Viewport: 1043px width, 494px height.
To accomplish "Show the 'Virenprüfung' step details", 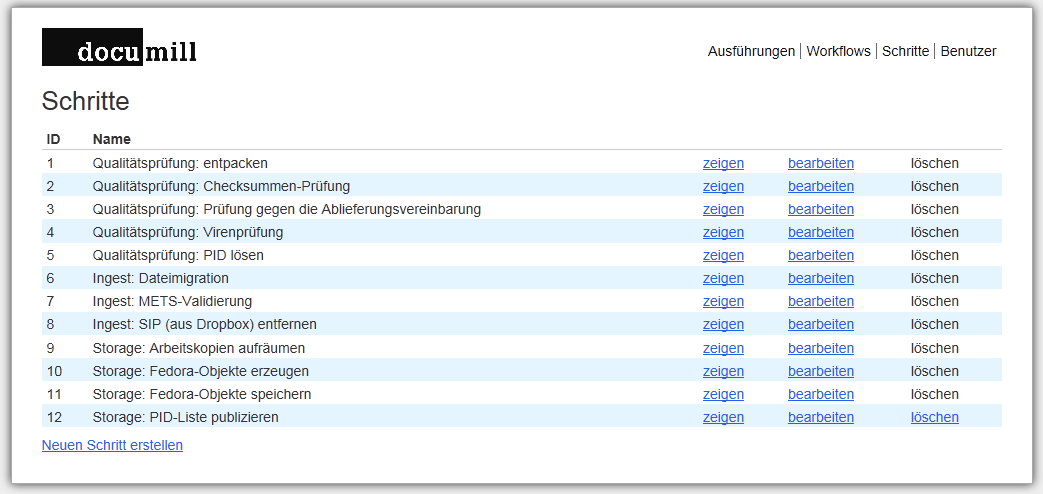I will click(723, 232).
